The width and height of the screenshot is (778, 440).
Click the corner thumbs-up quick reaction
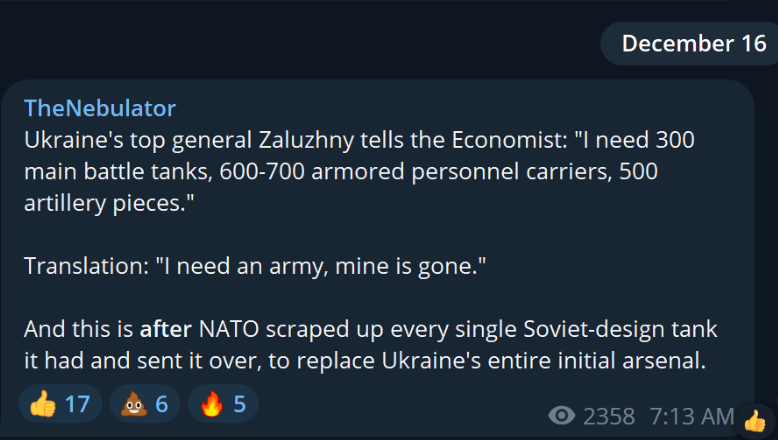pos(754,421)
